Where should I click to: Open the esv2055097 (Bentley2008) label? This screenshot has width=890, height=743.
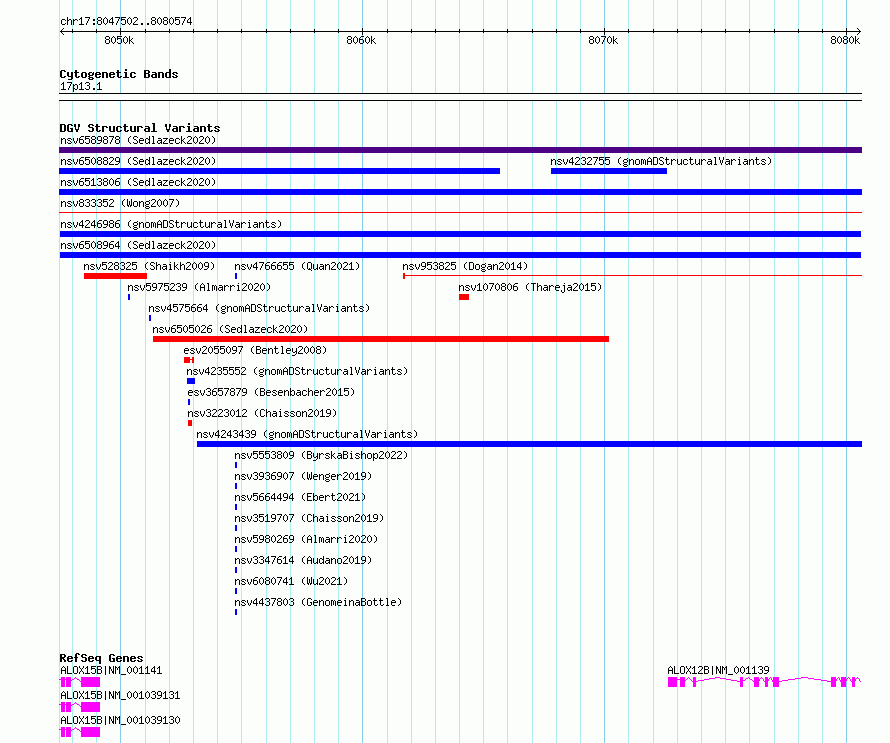tap(255, 350)
